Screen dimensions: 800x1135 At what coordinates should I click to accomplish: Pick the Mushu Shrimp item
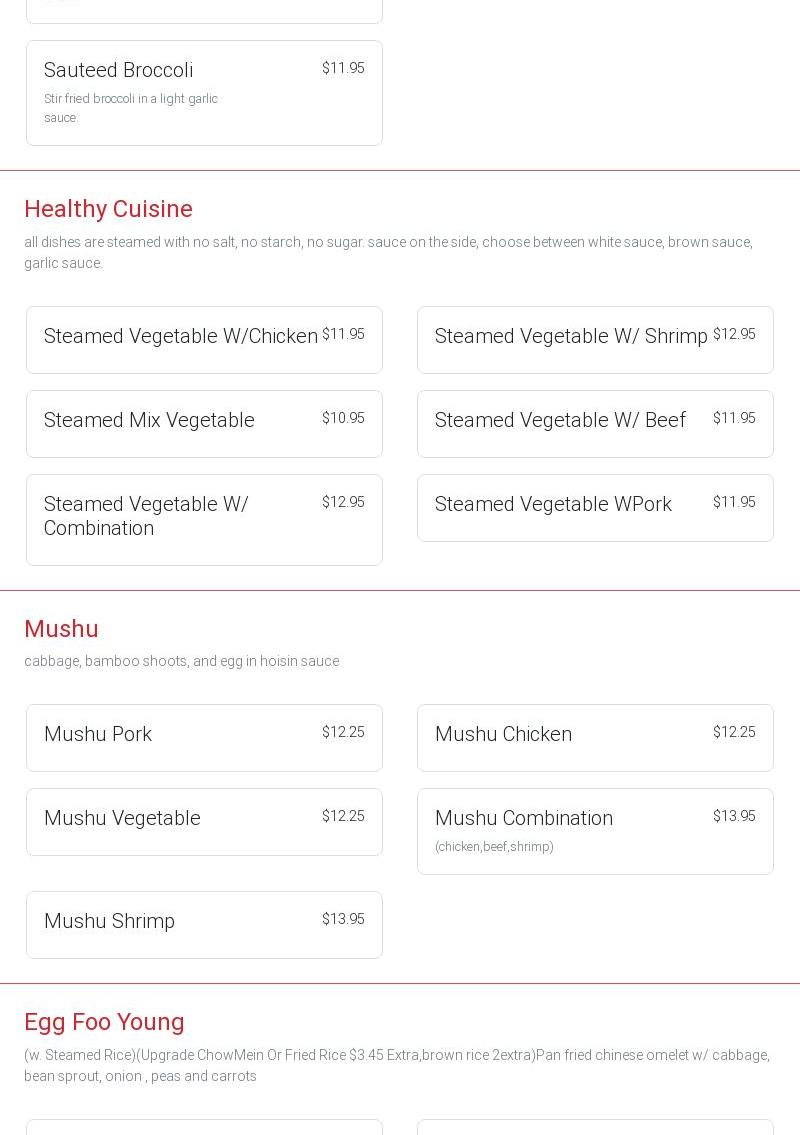(x=204, y=925)
